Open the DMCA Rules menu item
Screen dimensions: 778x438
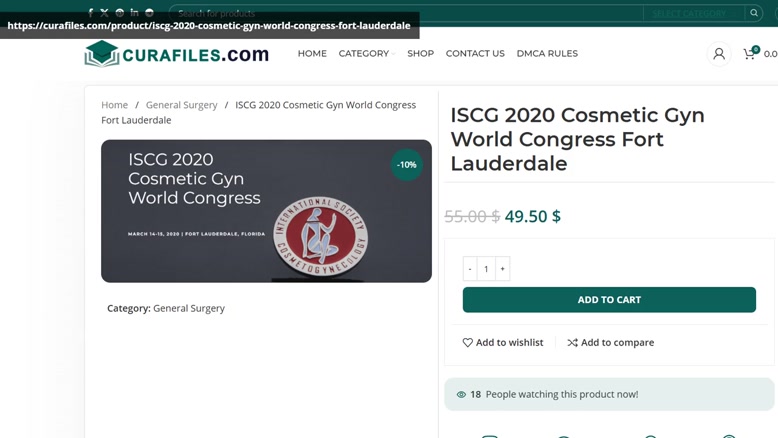pyautogui.click(x=547, y=54)
